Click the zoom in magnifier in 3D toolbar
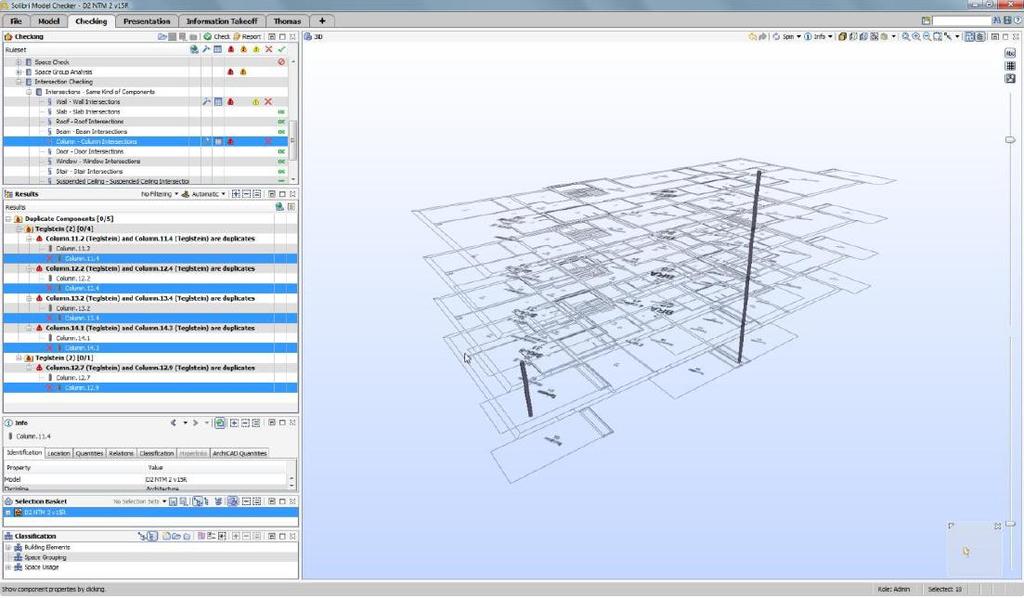Image resolution: width=1024 pixels, height=598 pixels. (916, 37)
